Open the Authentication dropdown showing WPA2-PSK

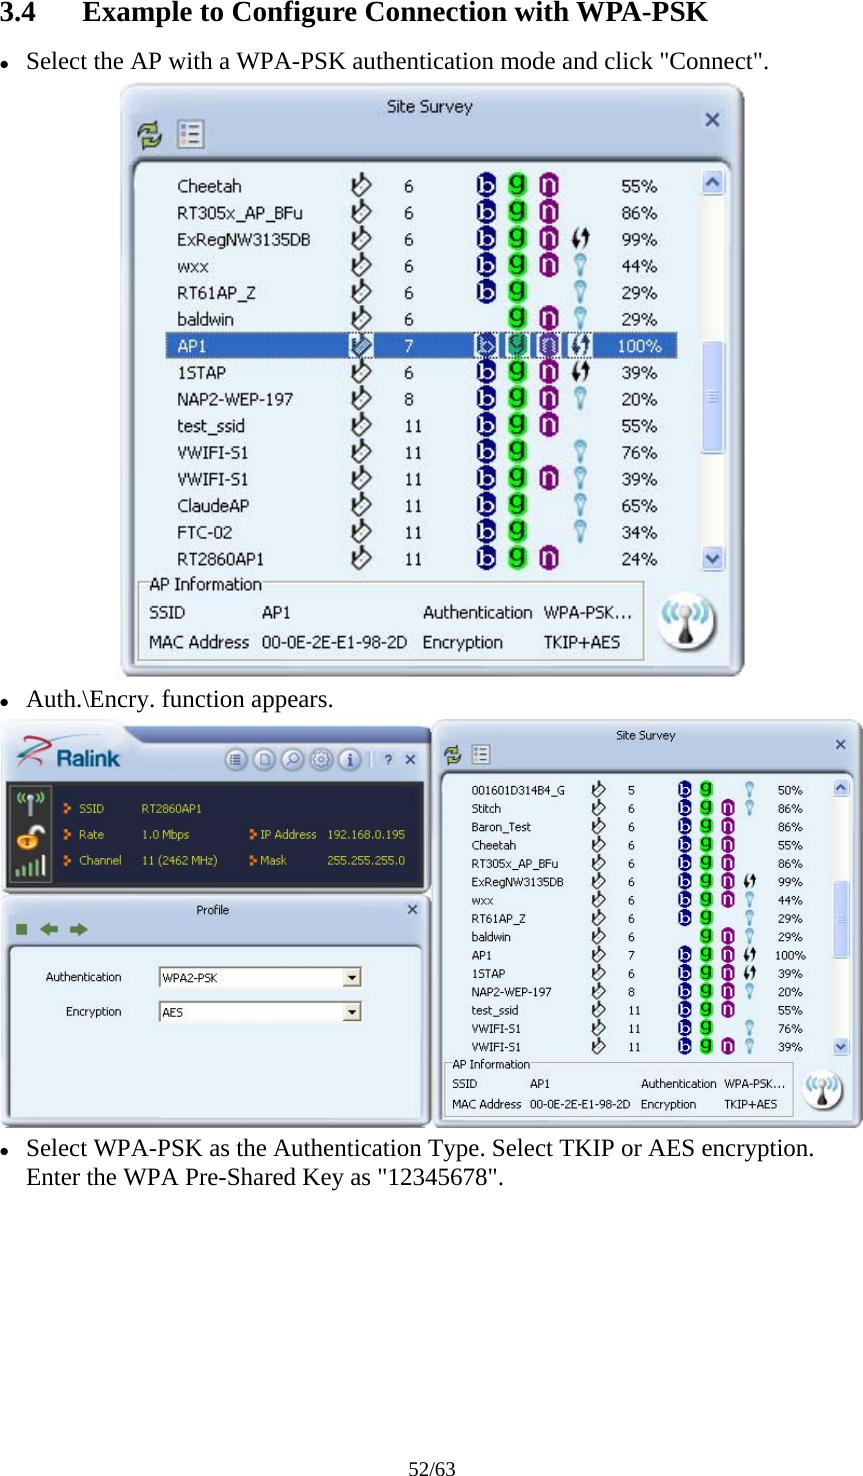(x=352, y=977)
